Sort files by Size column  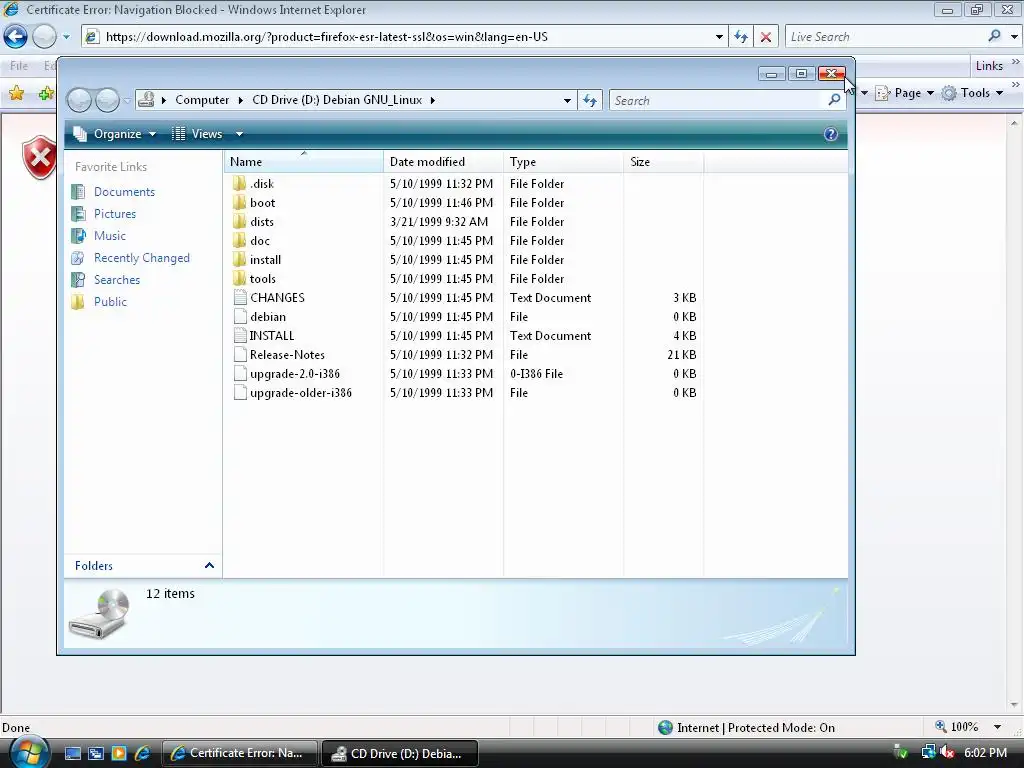click(x=664, y=162)
